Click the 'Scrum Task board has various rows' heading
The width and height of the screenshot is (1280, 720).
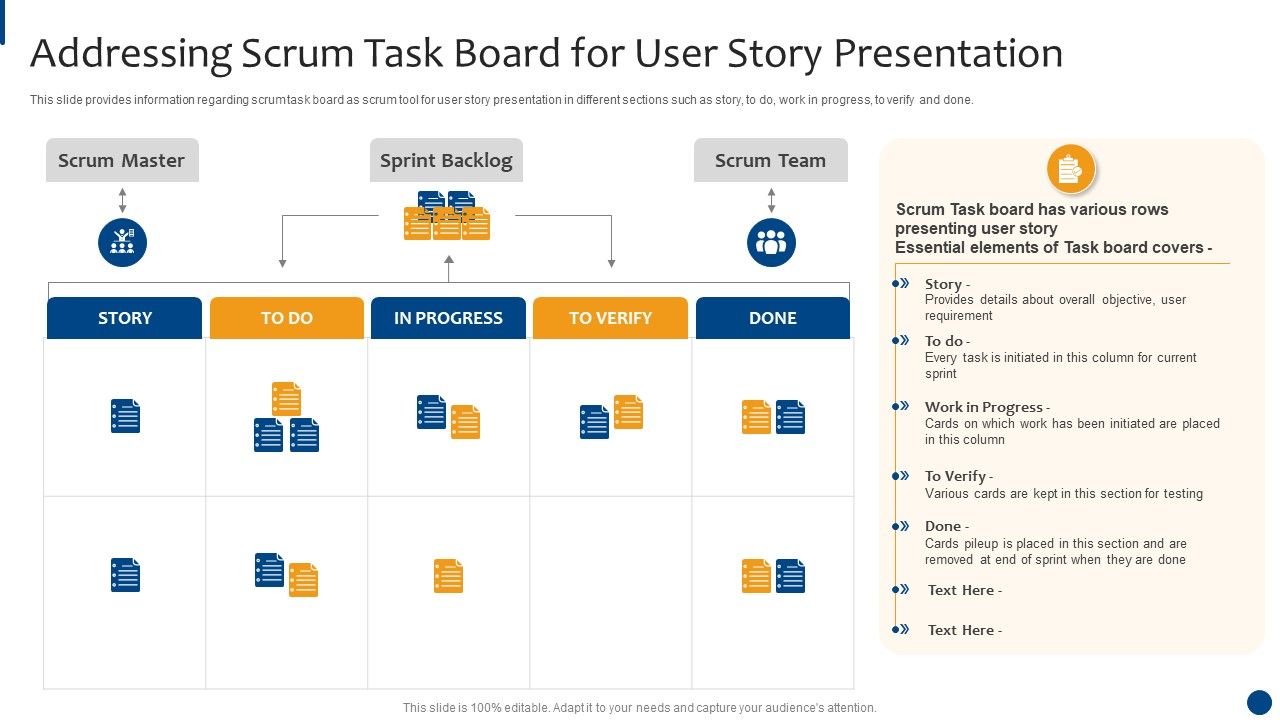1054,228
